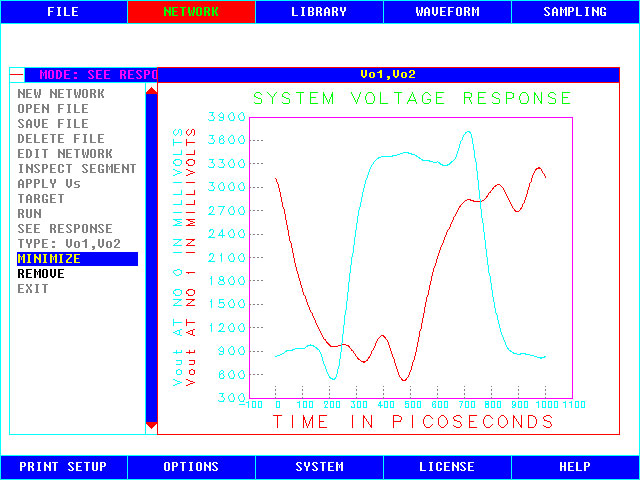Click the 2100 y-axis value
640x480 pixels.
click(x=227, y=258)
